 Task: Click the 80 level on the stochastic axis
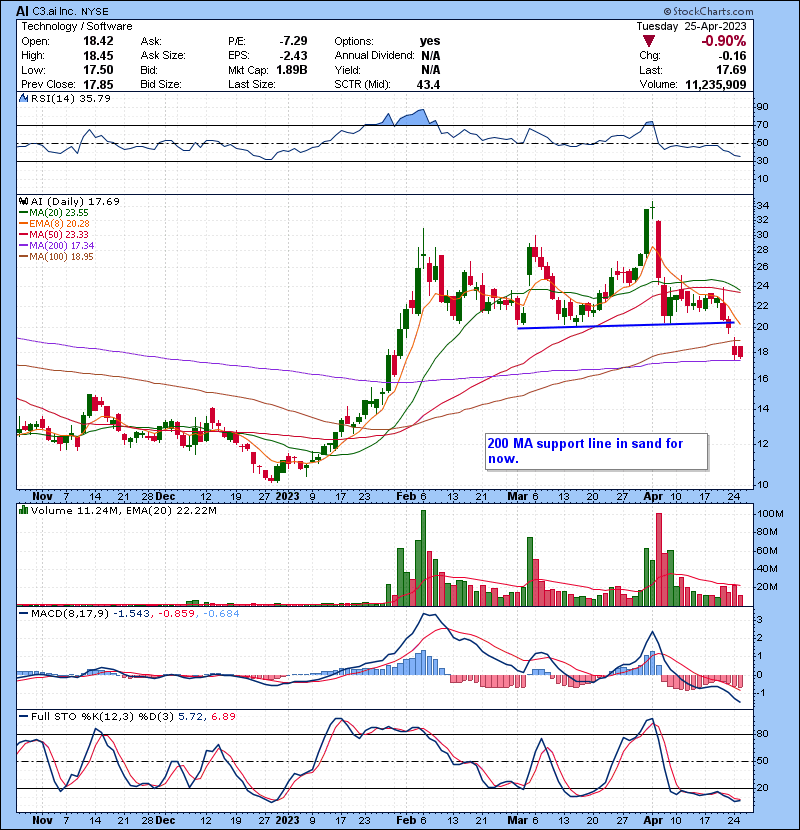tap(762, 734)
